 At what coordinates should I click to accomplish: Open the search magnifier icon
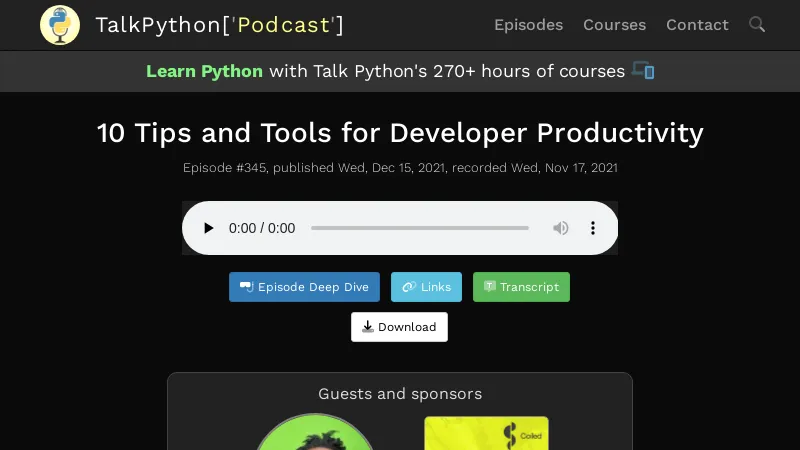click(757, 25)
